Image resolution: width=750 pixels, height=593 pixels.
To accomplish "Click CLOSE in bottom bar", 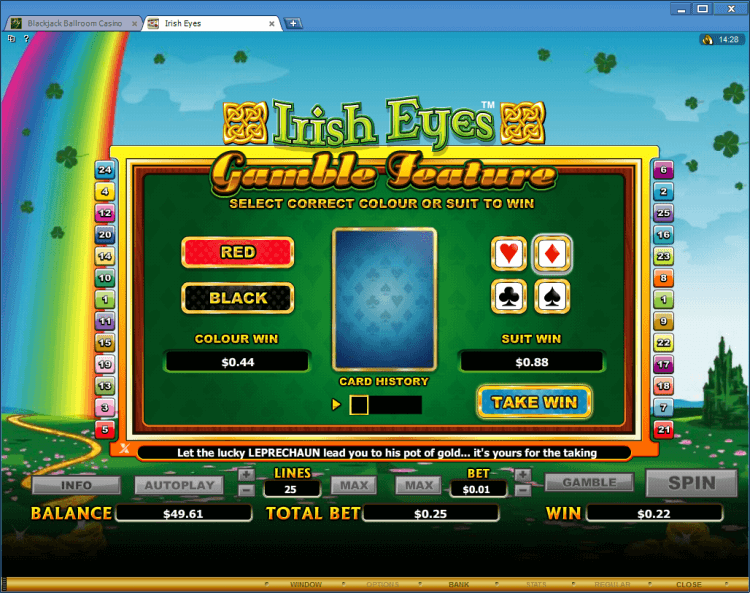I will coord(689,584).
